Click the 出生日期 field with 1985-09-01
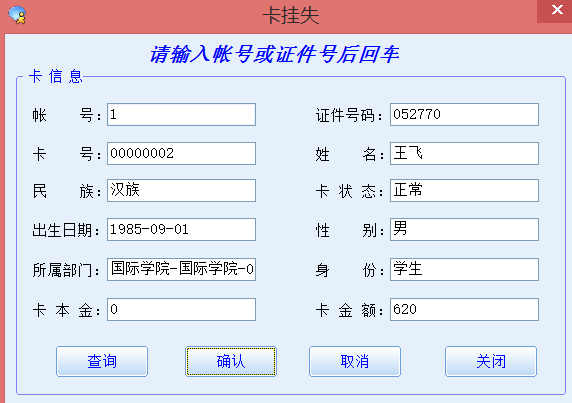 (181, 229)
